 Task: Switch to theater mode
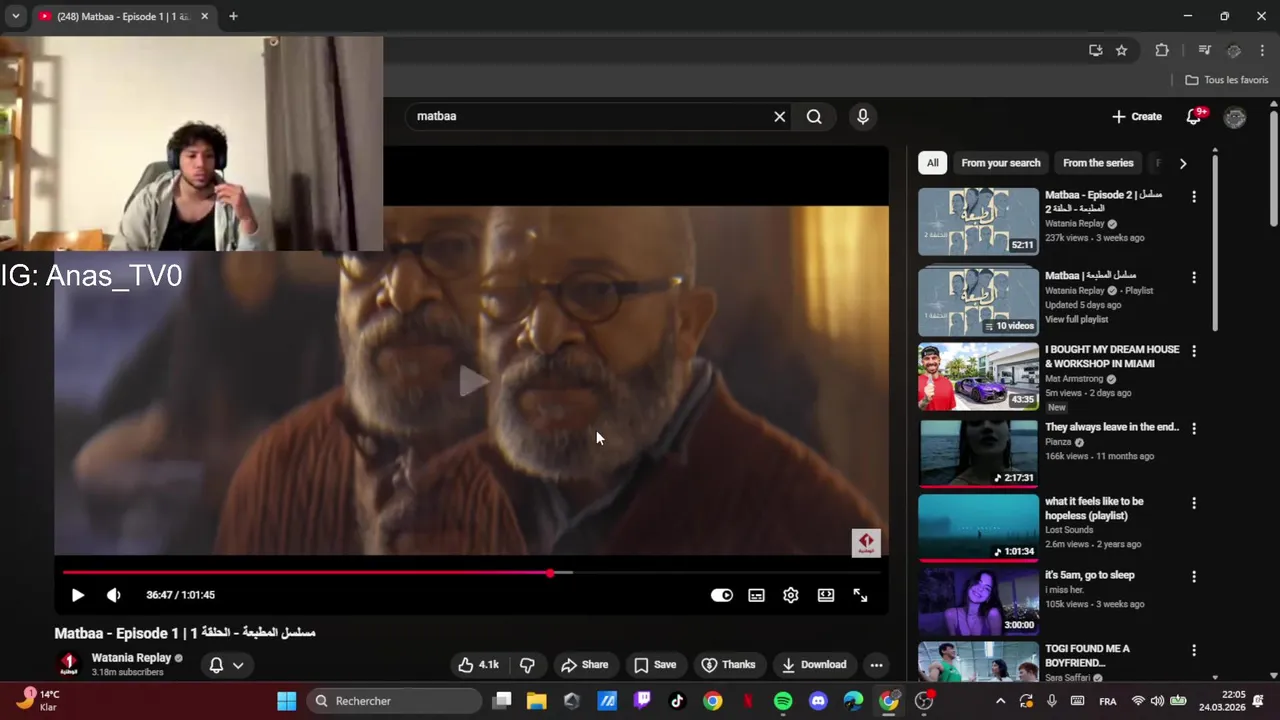826,595
